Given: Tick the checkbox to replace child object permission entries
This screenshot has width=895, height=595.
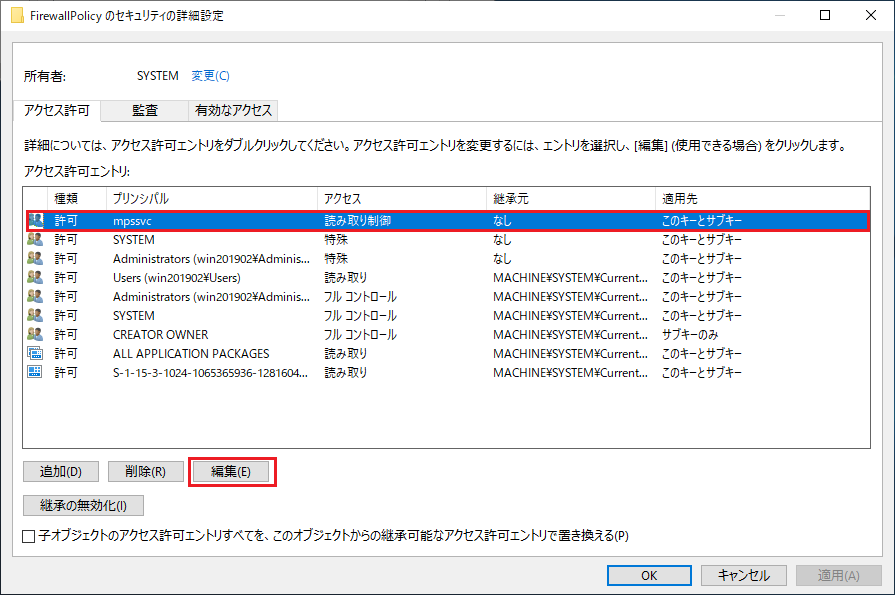Looking at the screenshot, I should point(29,536).
